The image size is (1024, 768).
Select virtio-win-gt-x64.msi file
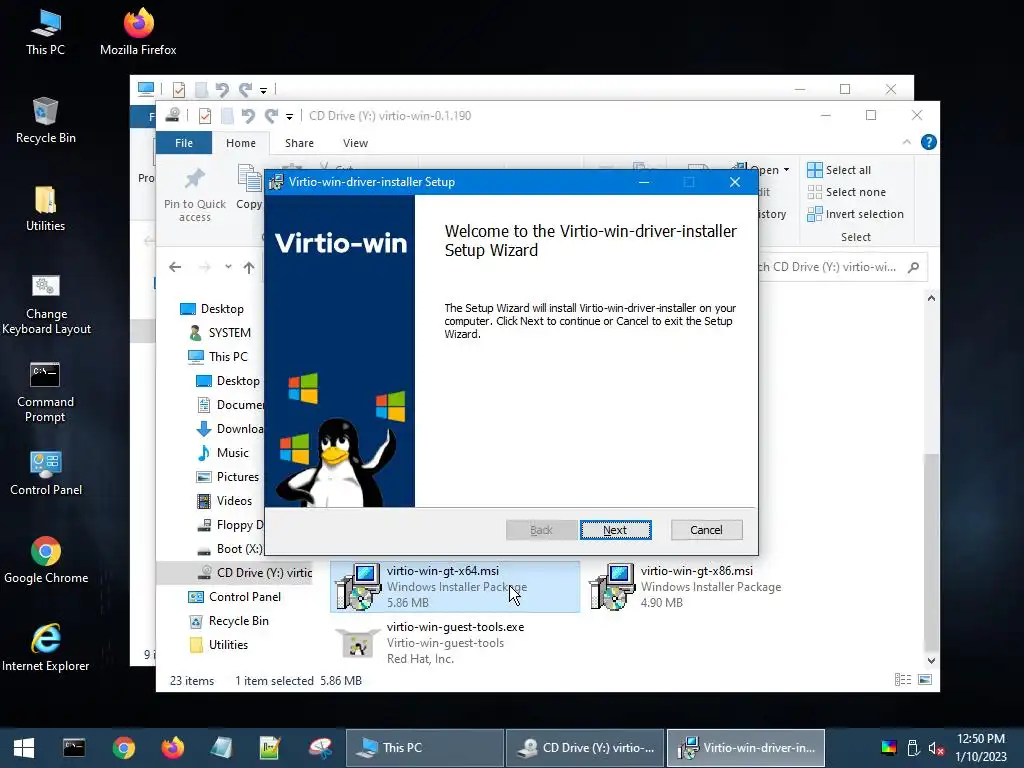pos(455,586)
